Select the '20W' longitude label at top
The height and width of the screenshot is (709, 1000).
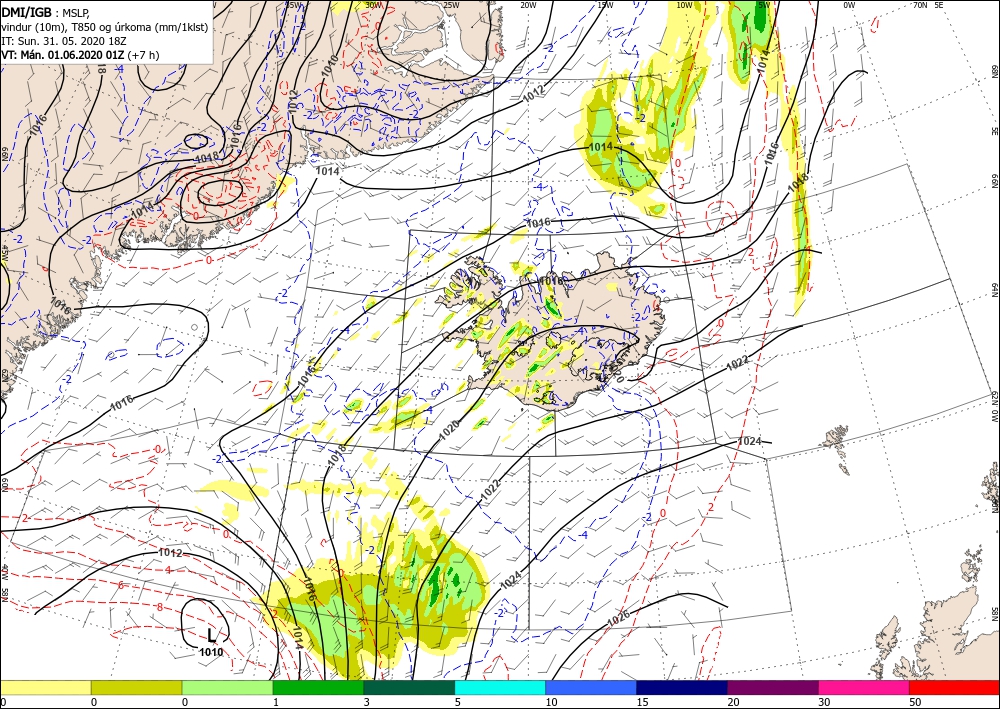click(x=528, y=5)
